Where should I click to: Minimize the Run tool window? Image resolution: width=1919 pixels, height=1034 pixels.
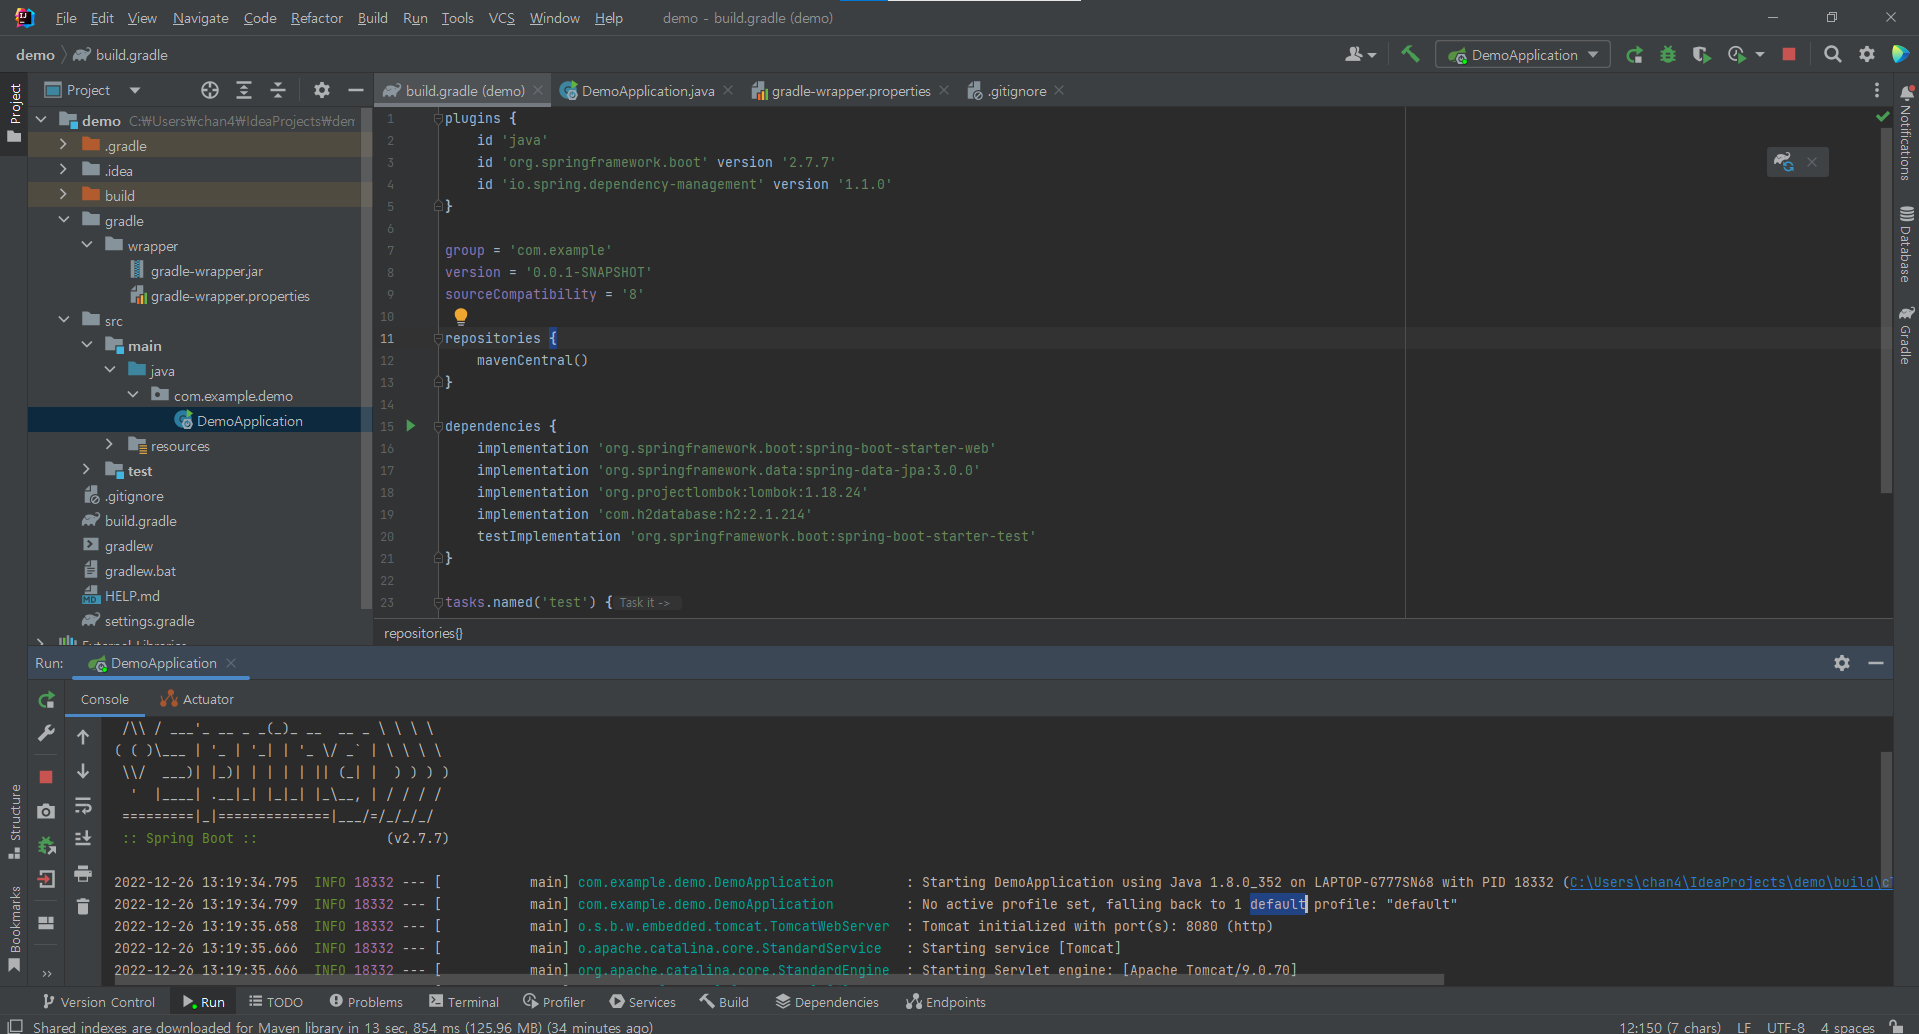click(1876, 663)
